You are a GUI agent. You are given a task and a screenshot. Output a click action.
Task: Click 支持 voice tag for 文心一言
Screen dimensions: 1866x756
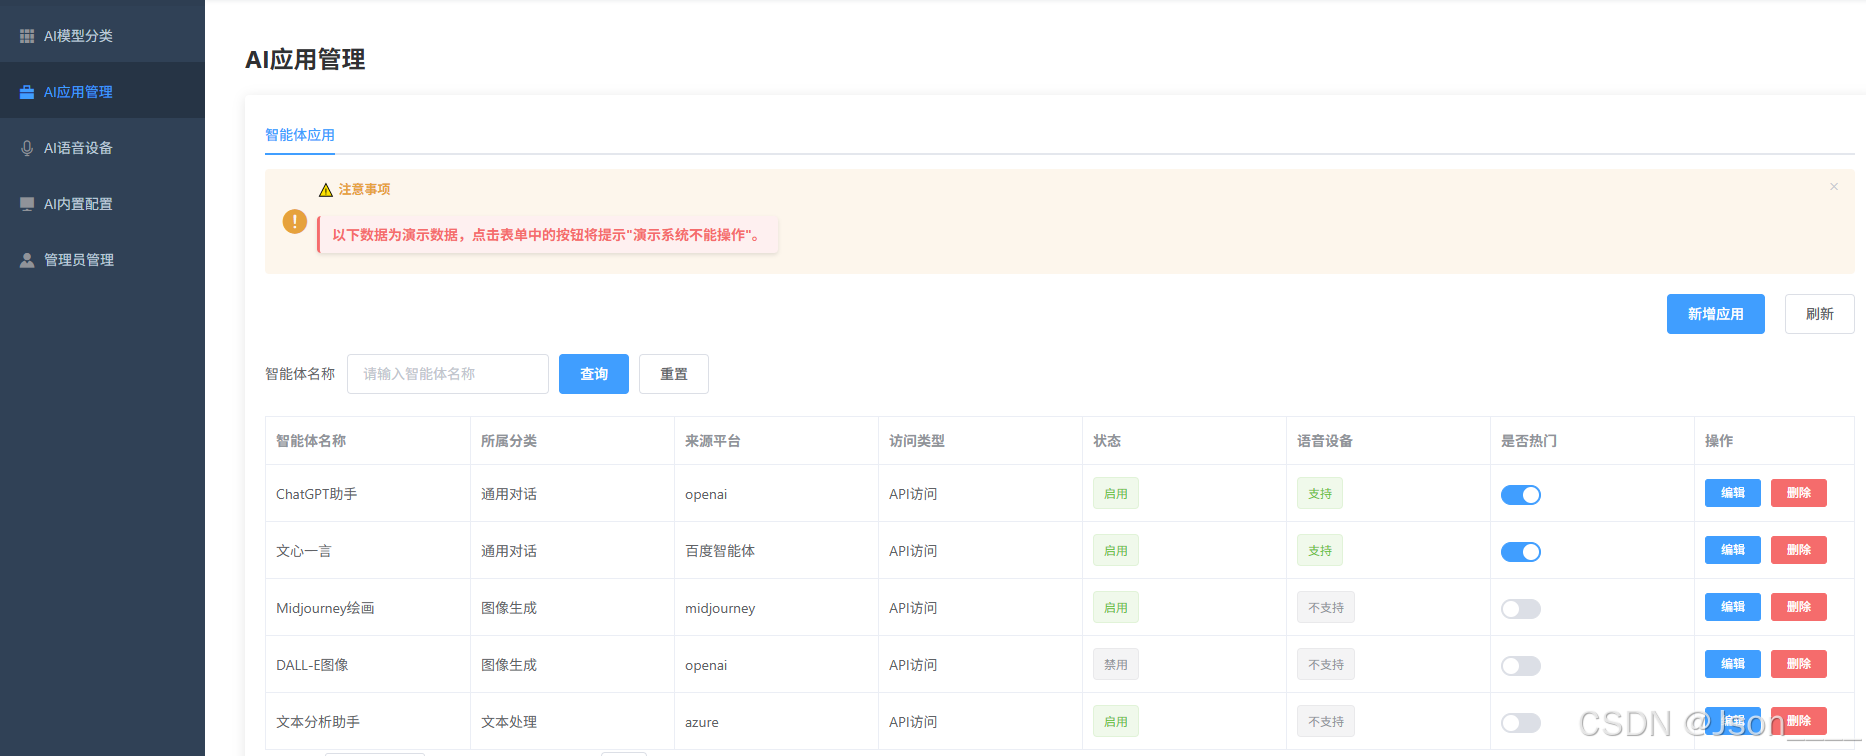pyautogui.click(x=1320, y=551)
